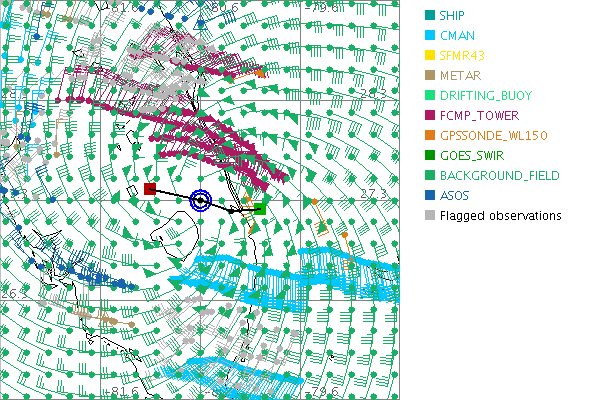Click the gray Flagged observations swatch
Viewport: 600px width, 400px height.
coord(429,216)
